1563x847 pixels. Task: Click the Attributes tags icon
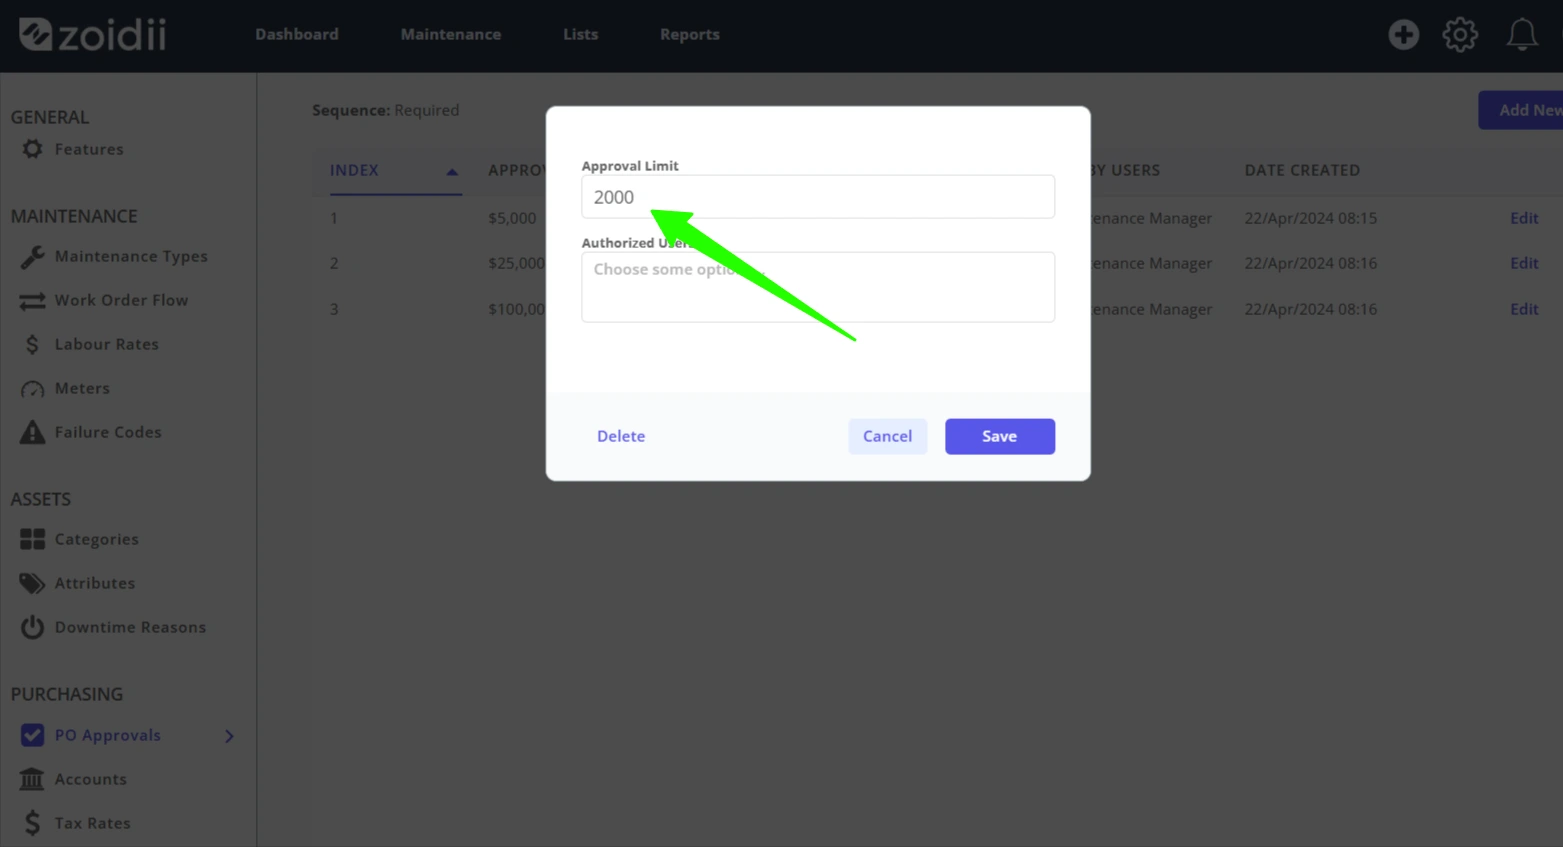click(32, 583)
